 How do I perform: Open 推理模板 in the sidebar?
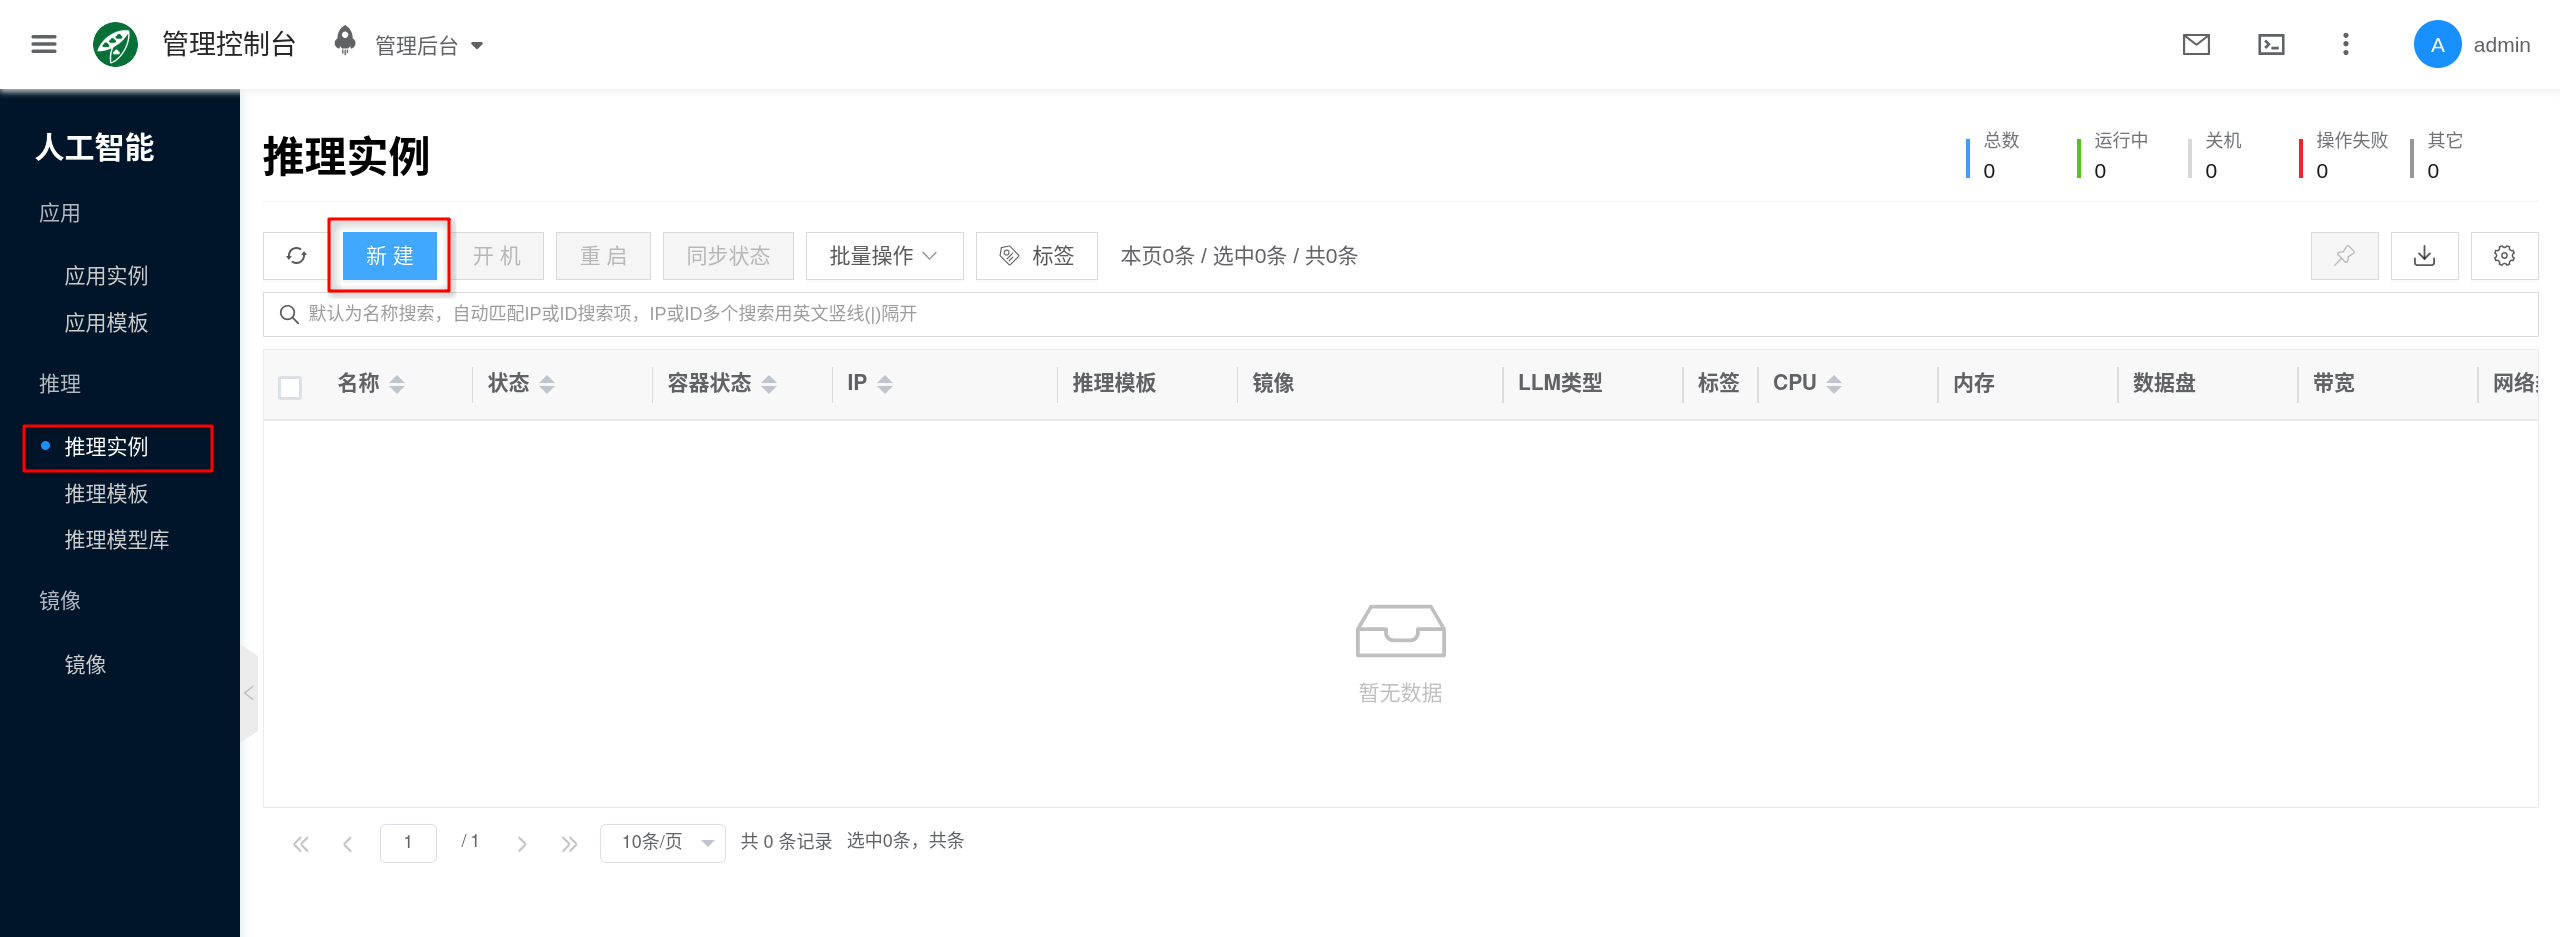pyautogui.click(x=106, y=494)
